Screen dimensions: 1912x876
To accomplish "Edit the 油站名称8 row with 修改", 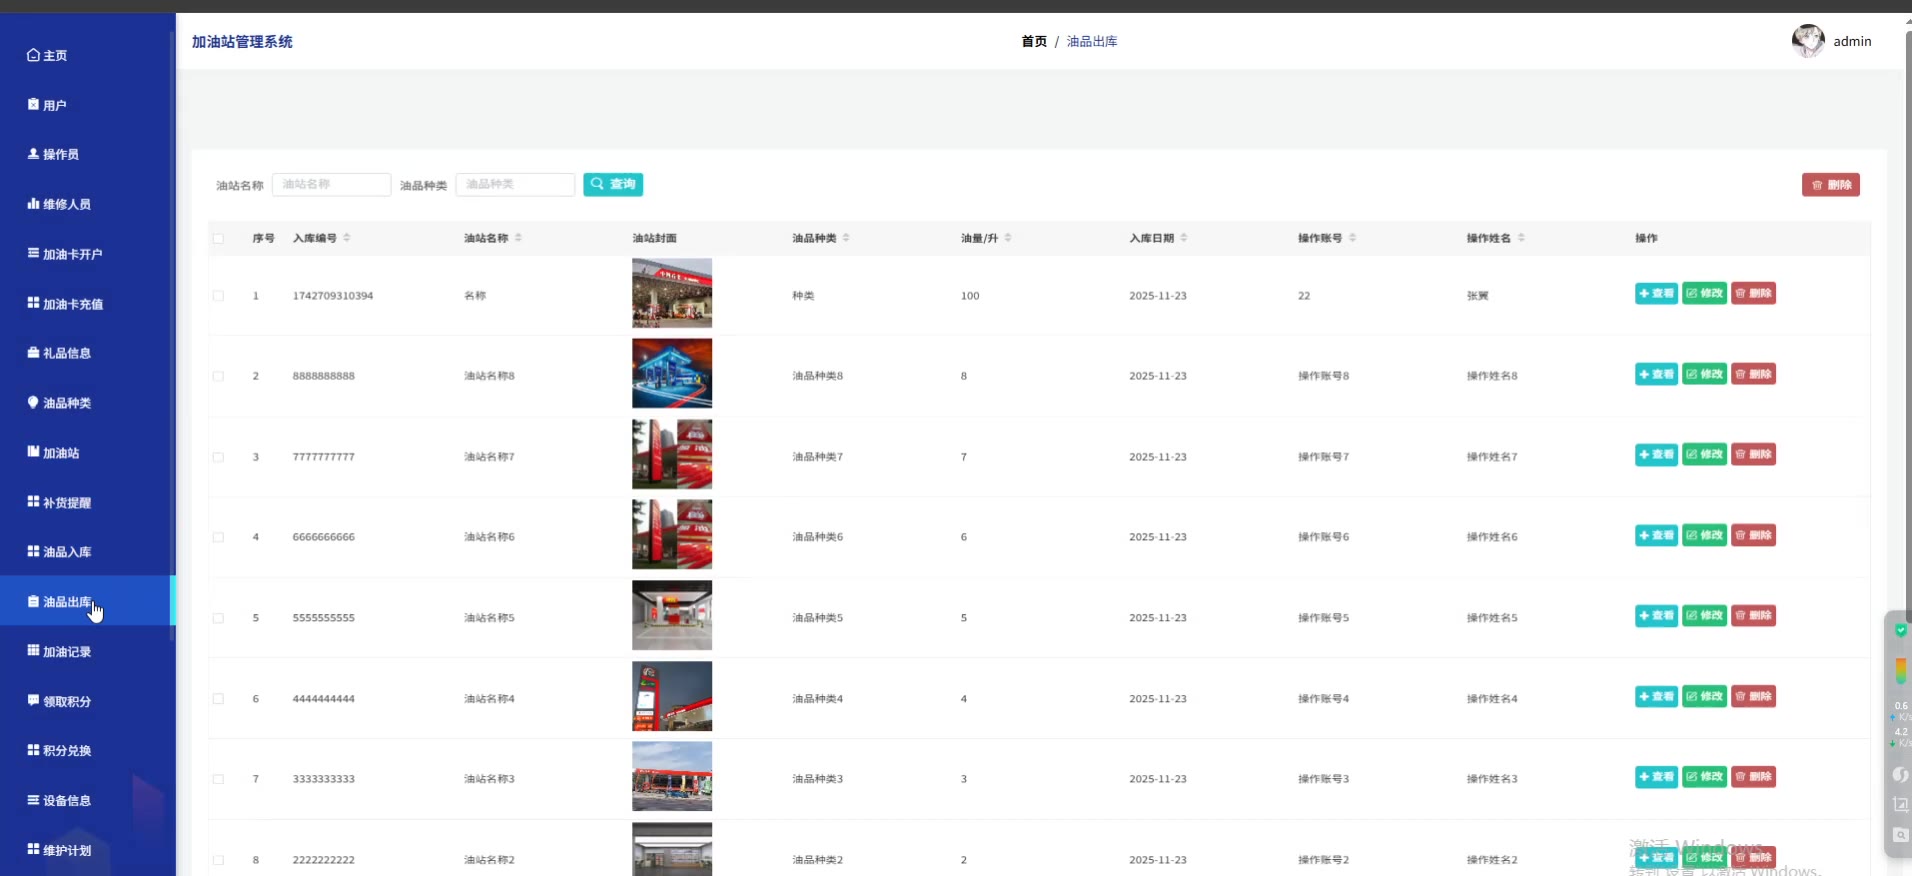I will [1705, 374].
